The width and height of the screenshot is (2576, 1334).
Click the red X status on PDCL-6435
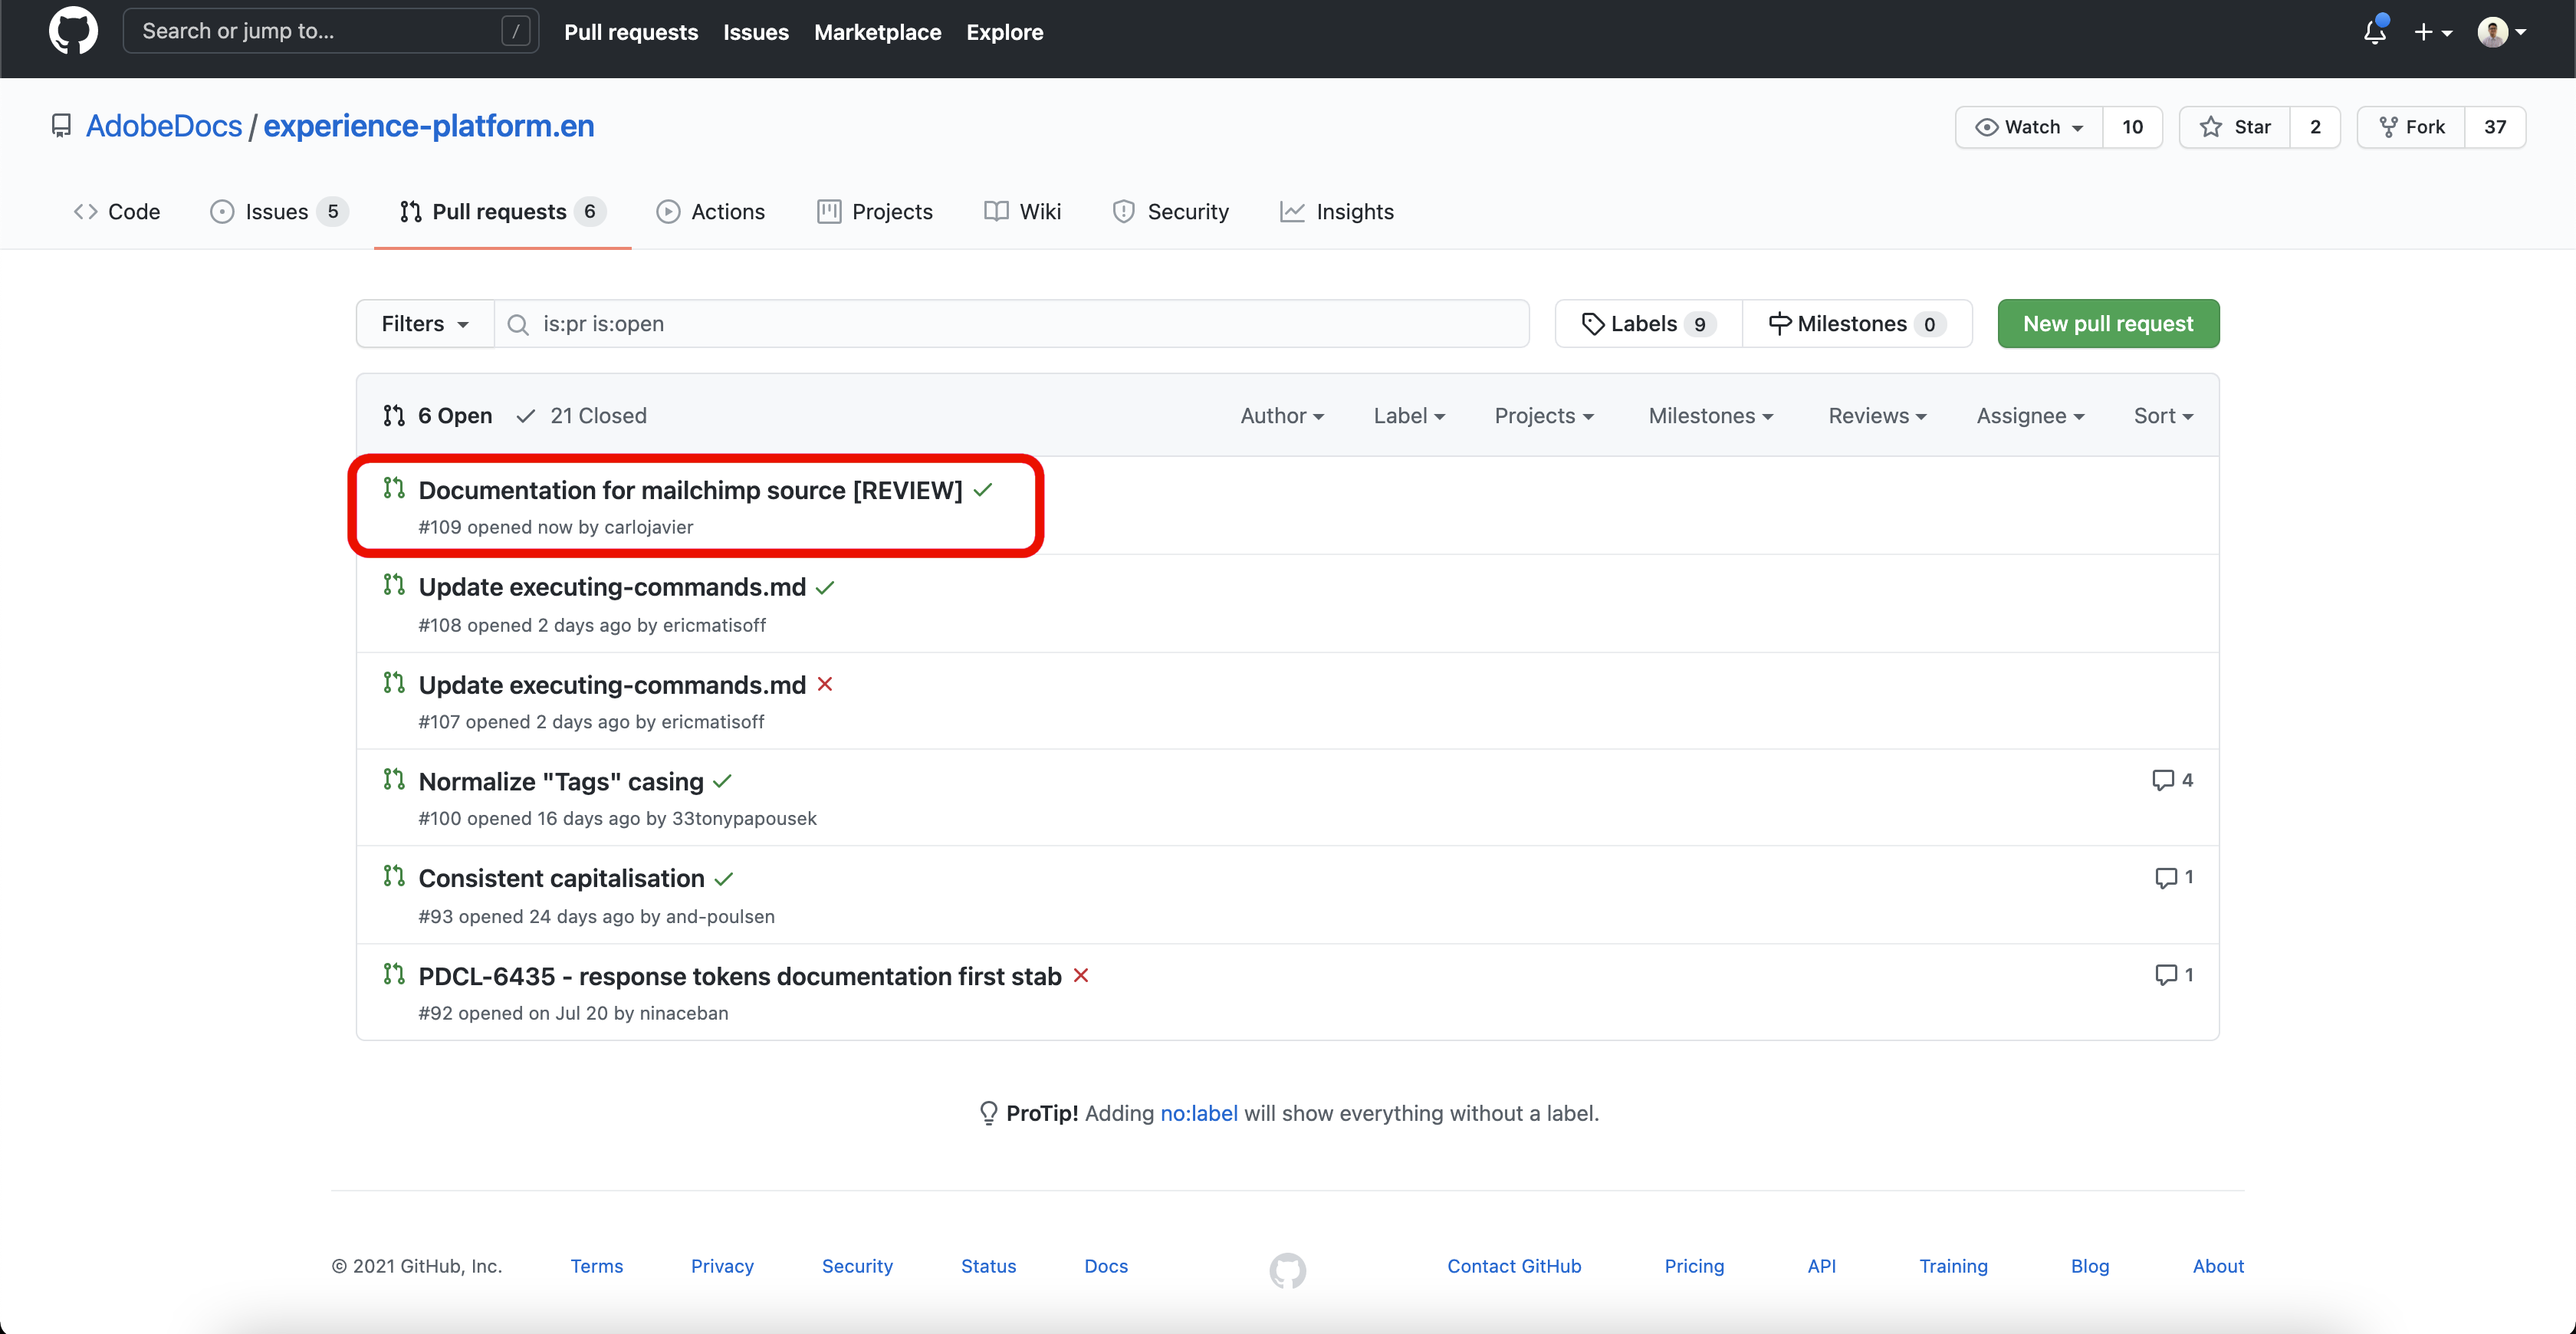[1081, 975]
